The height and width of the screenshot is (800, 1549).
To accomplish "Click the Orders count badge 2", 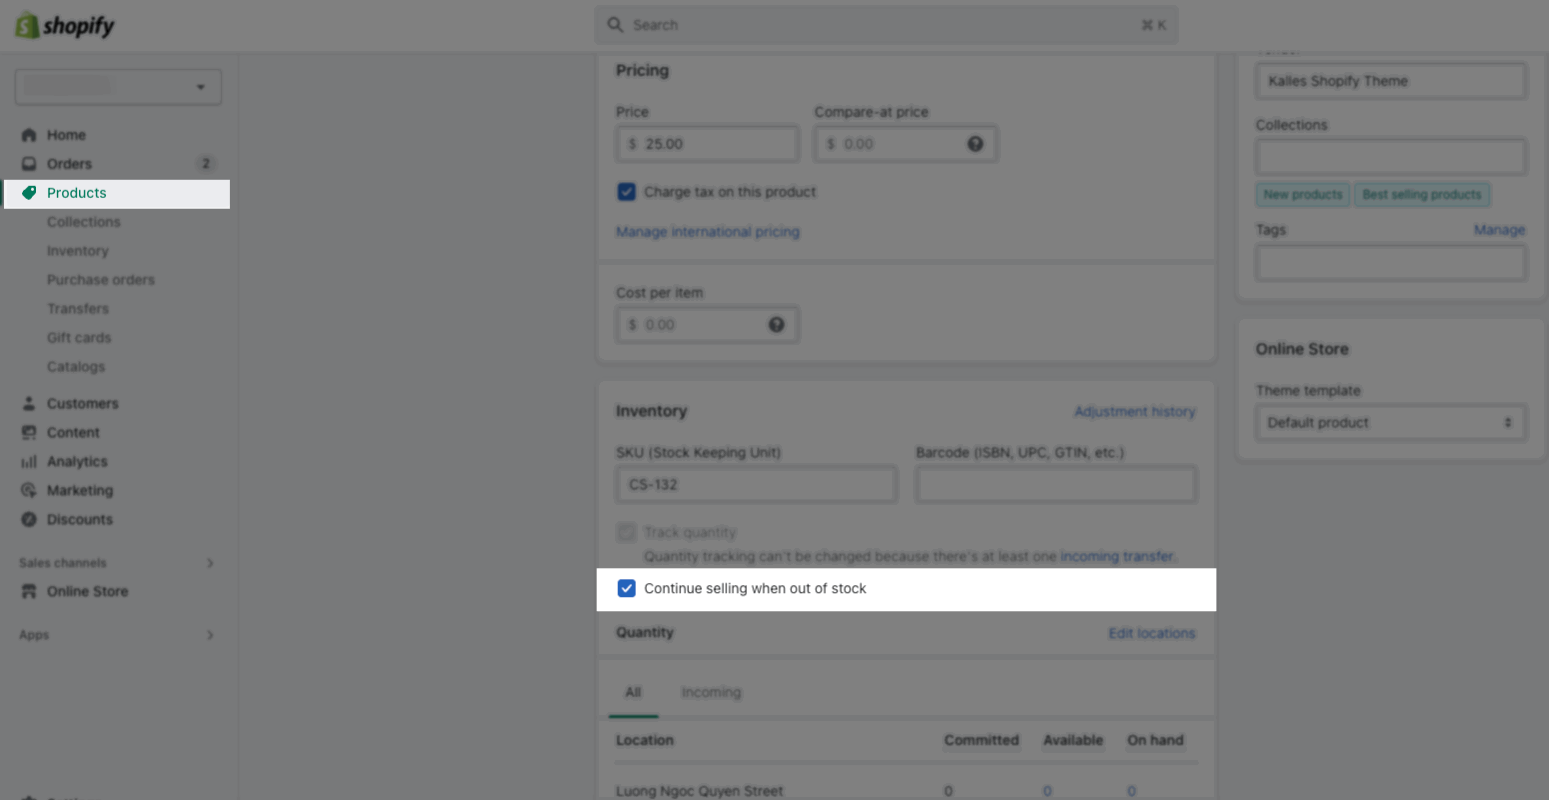I will (205, 164).
